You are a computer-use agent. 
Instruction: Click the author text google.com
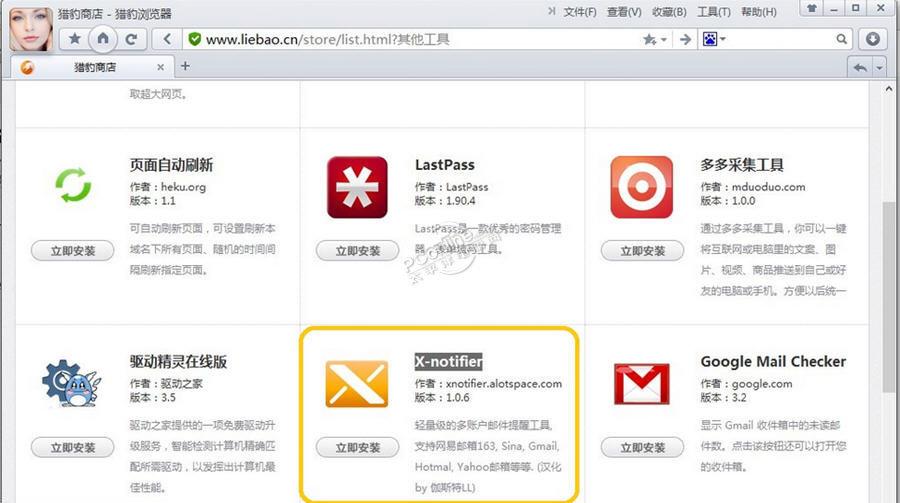[762, 384]
